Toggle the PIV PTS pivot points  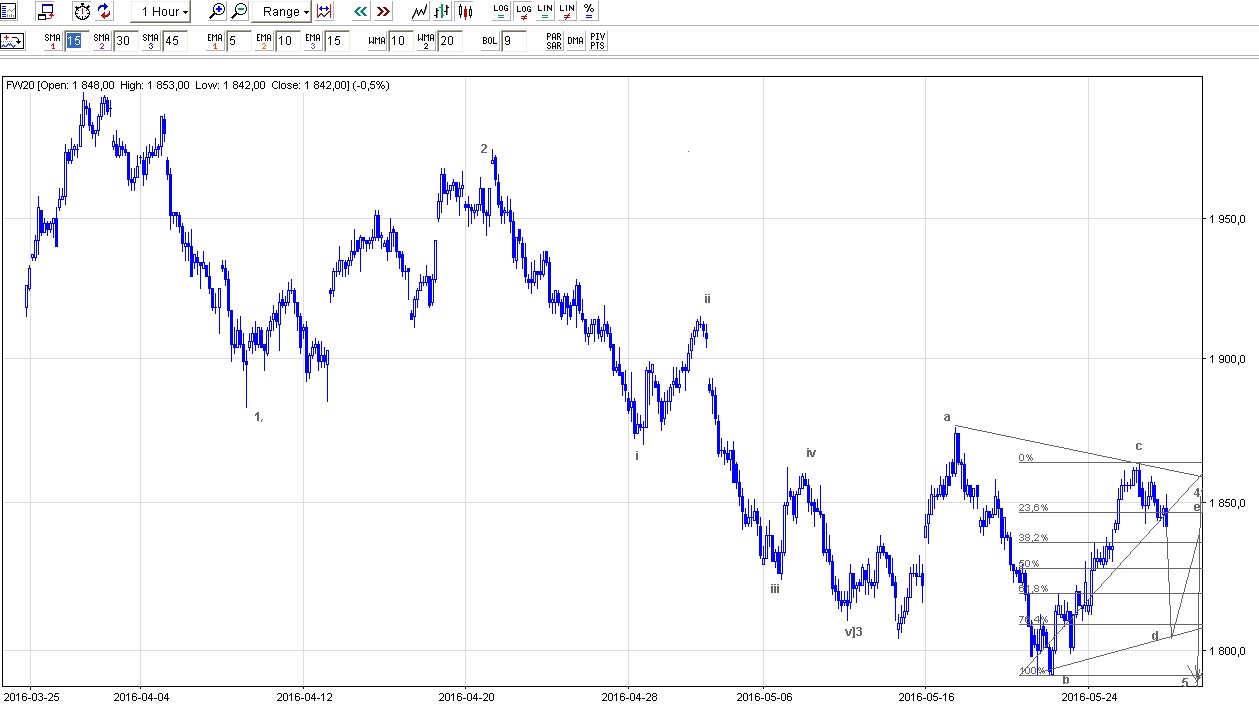[x=597, y=41]
